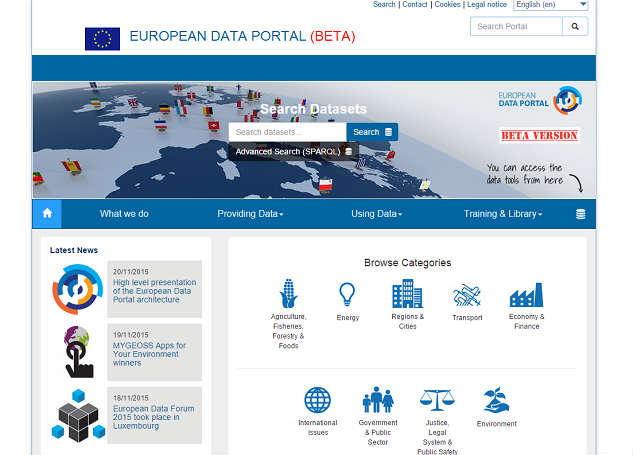This screenshot has height=455, width=633.
Task: Open the Home icon in navigation bar
Action: (x=47, y=214)
